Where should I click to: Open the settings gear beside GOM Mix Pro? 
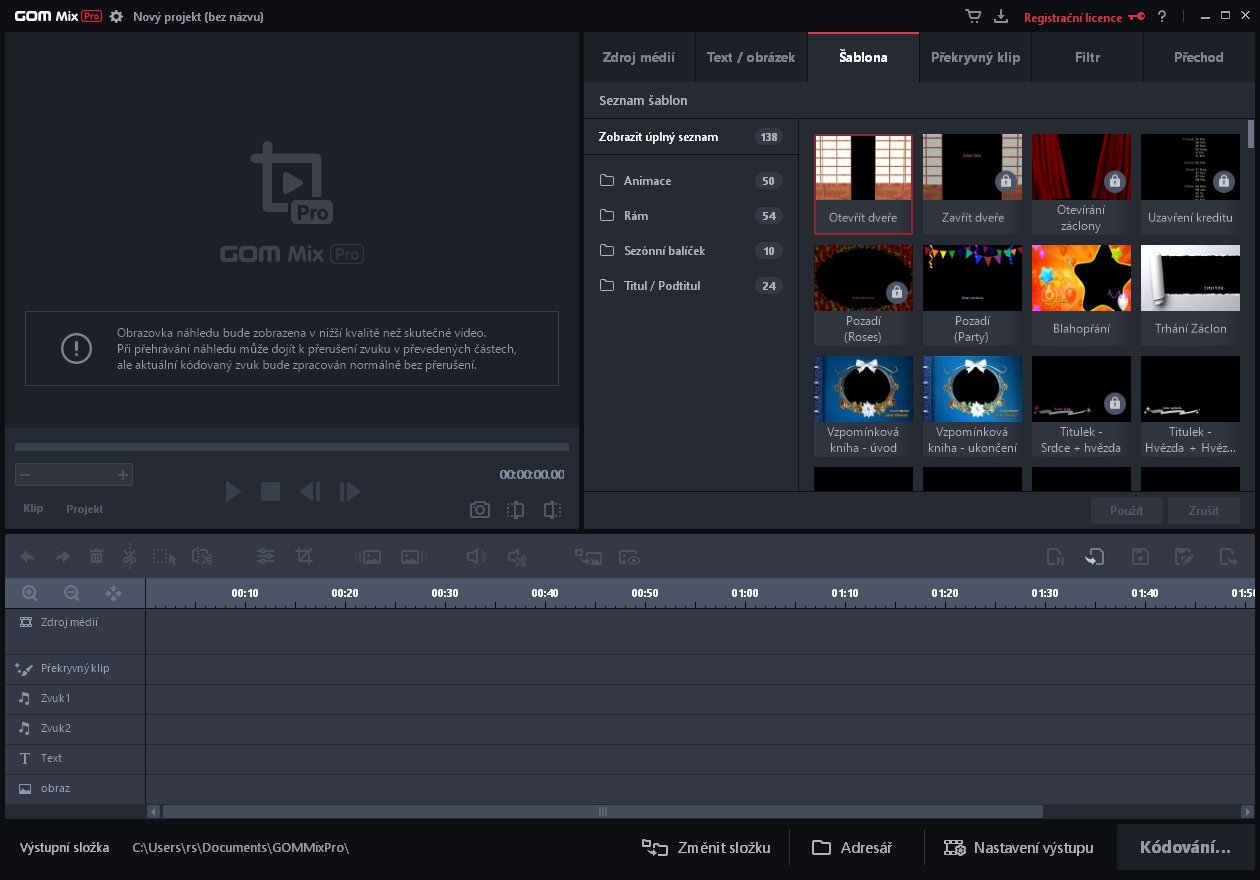[116, 17]
